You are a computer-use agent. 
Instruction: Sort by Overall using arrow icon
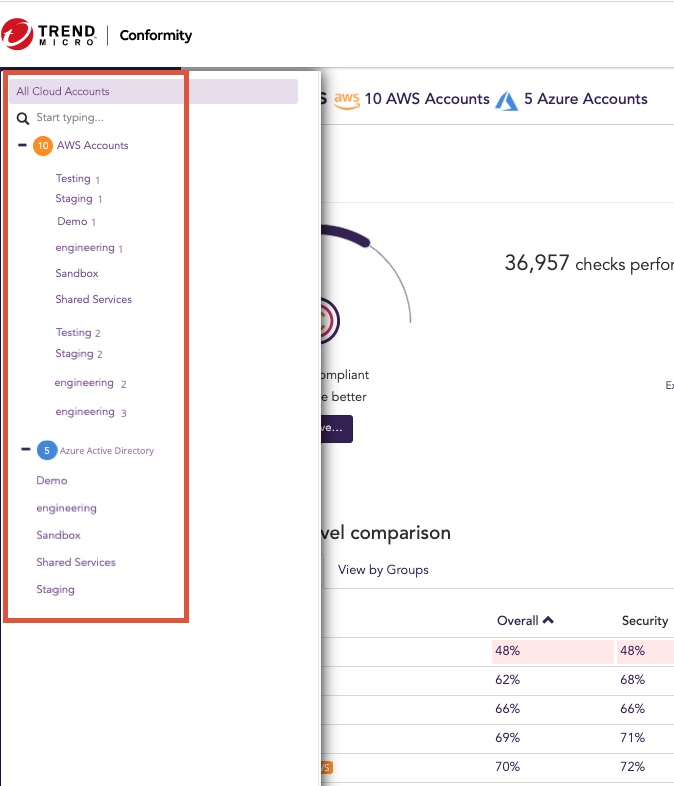click(548, 620)
